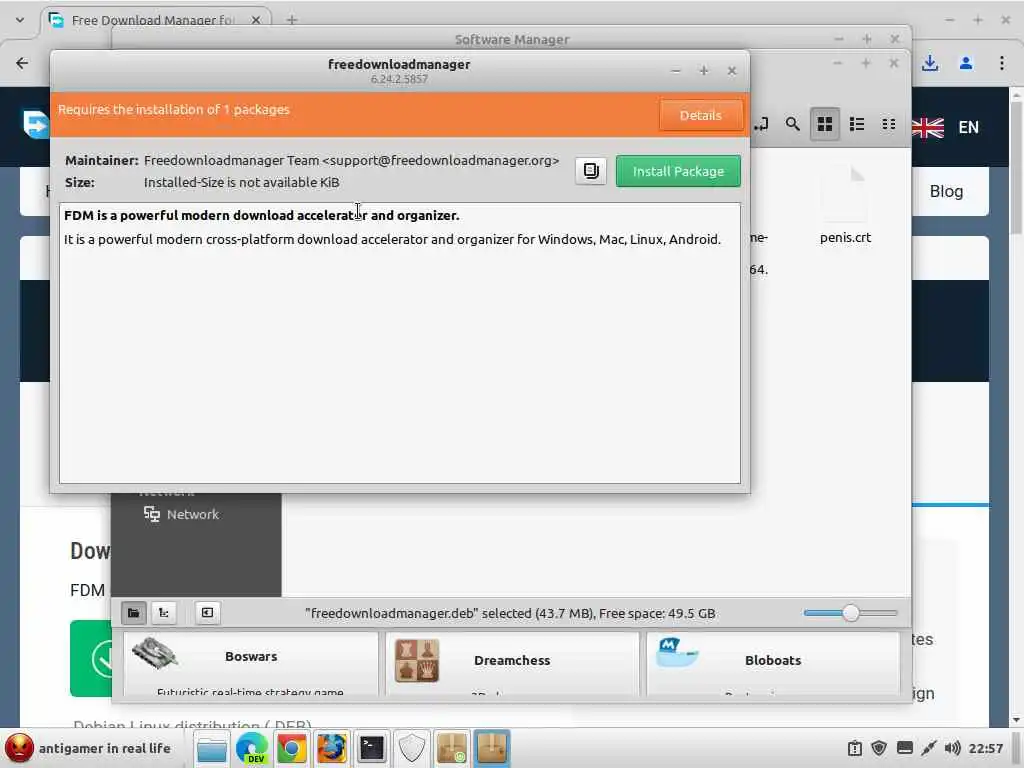
Task: Change language with EN flag selector
Action: 946,127
